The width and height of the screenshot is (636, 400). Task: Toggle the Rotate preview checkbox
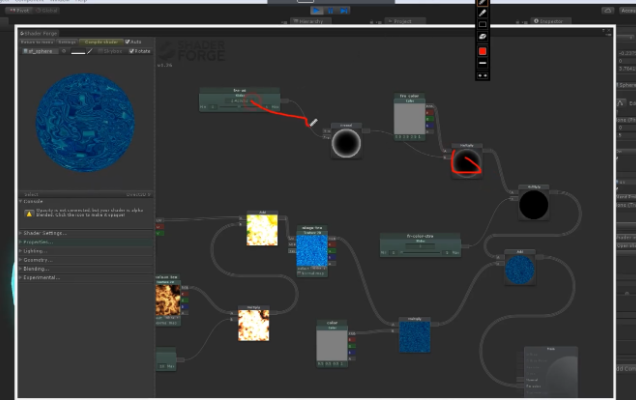(x=131, y=50)
